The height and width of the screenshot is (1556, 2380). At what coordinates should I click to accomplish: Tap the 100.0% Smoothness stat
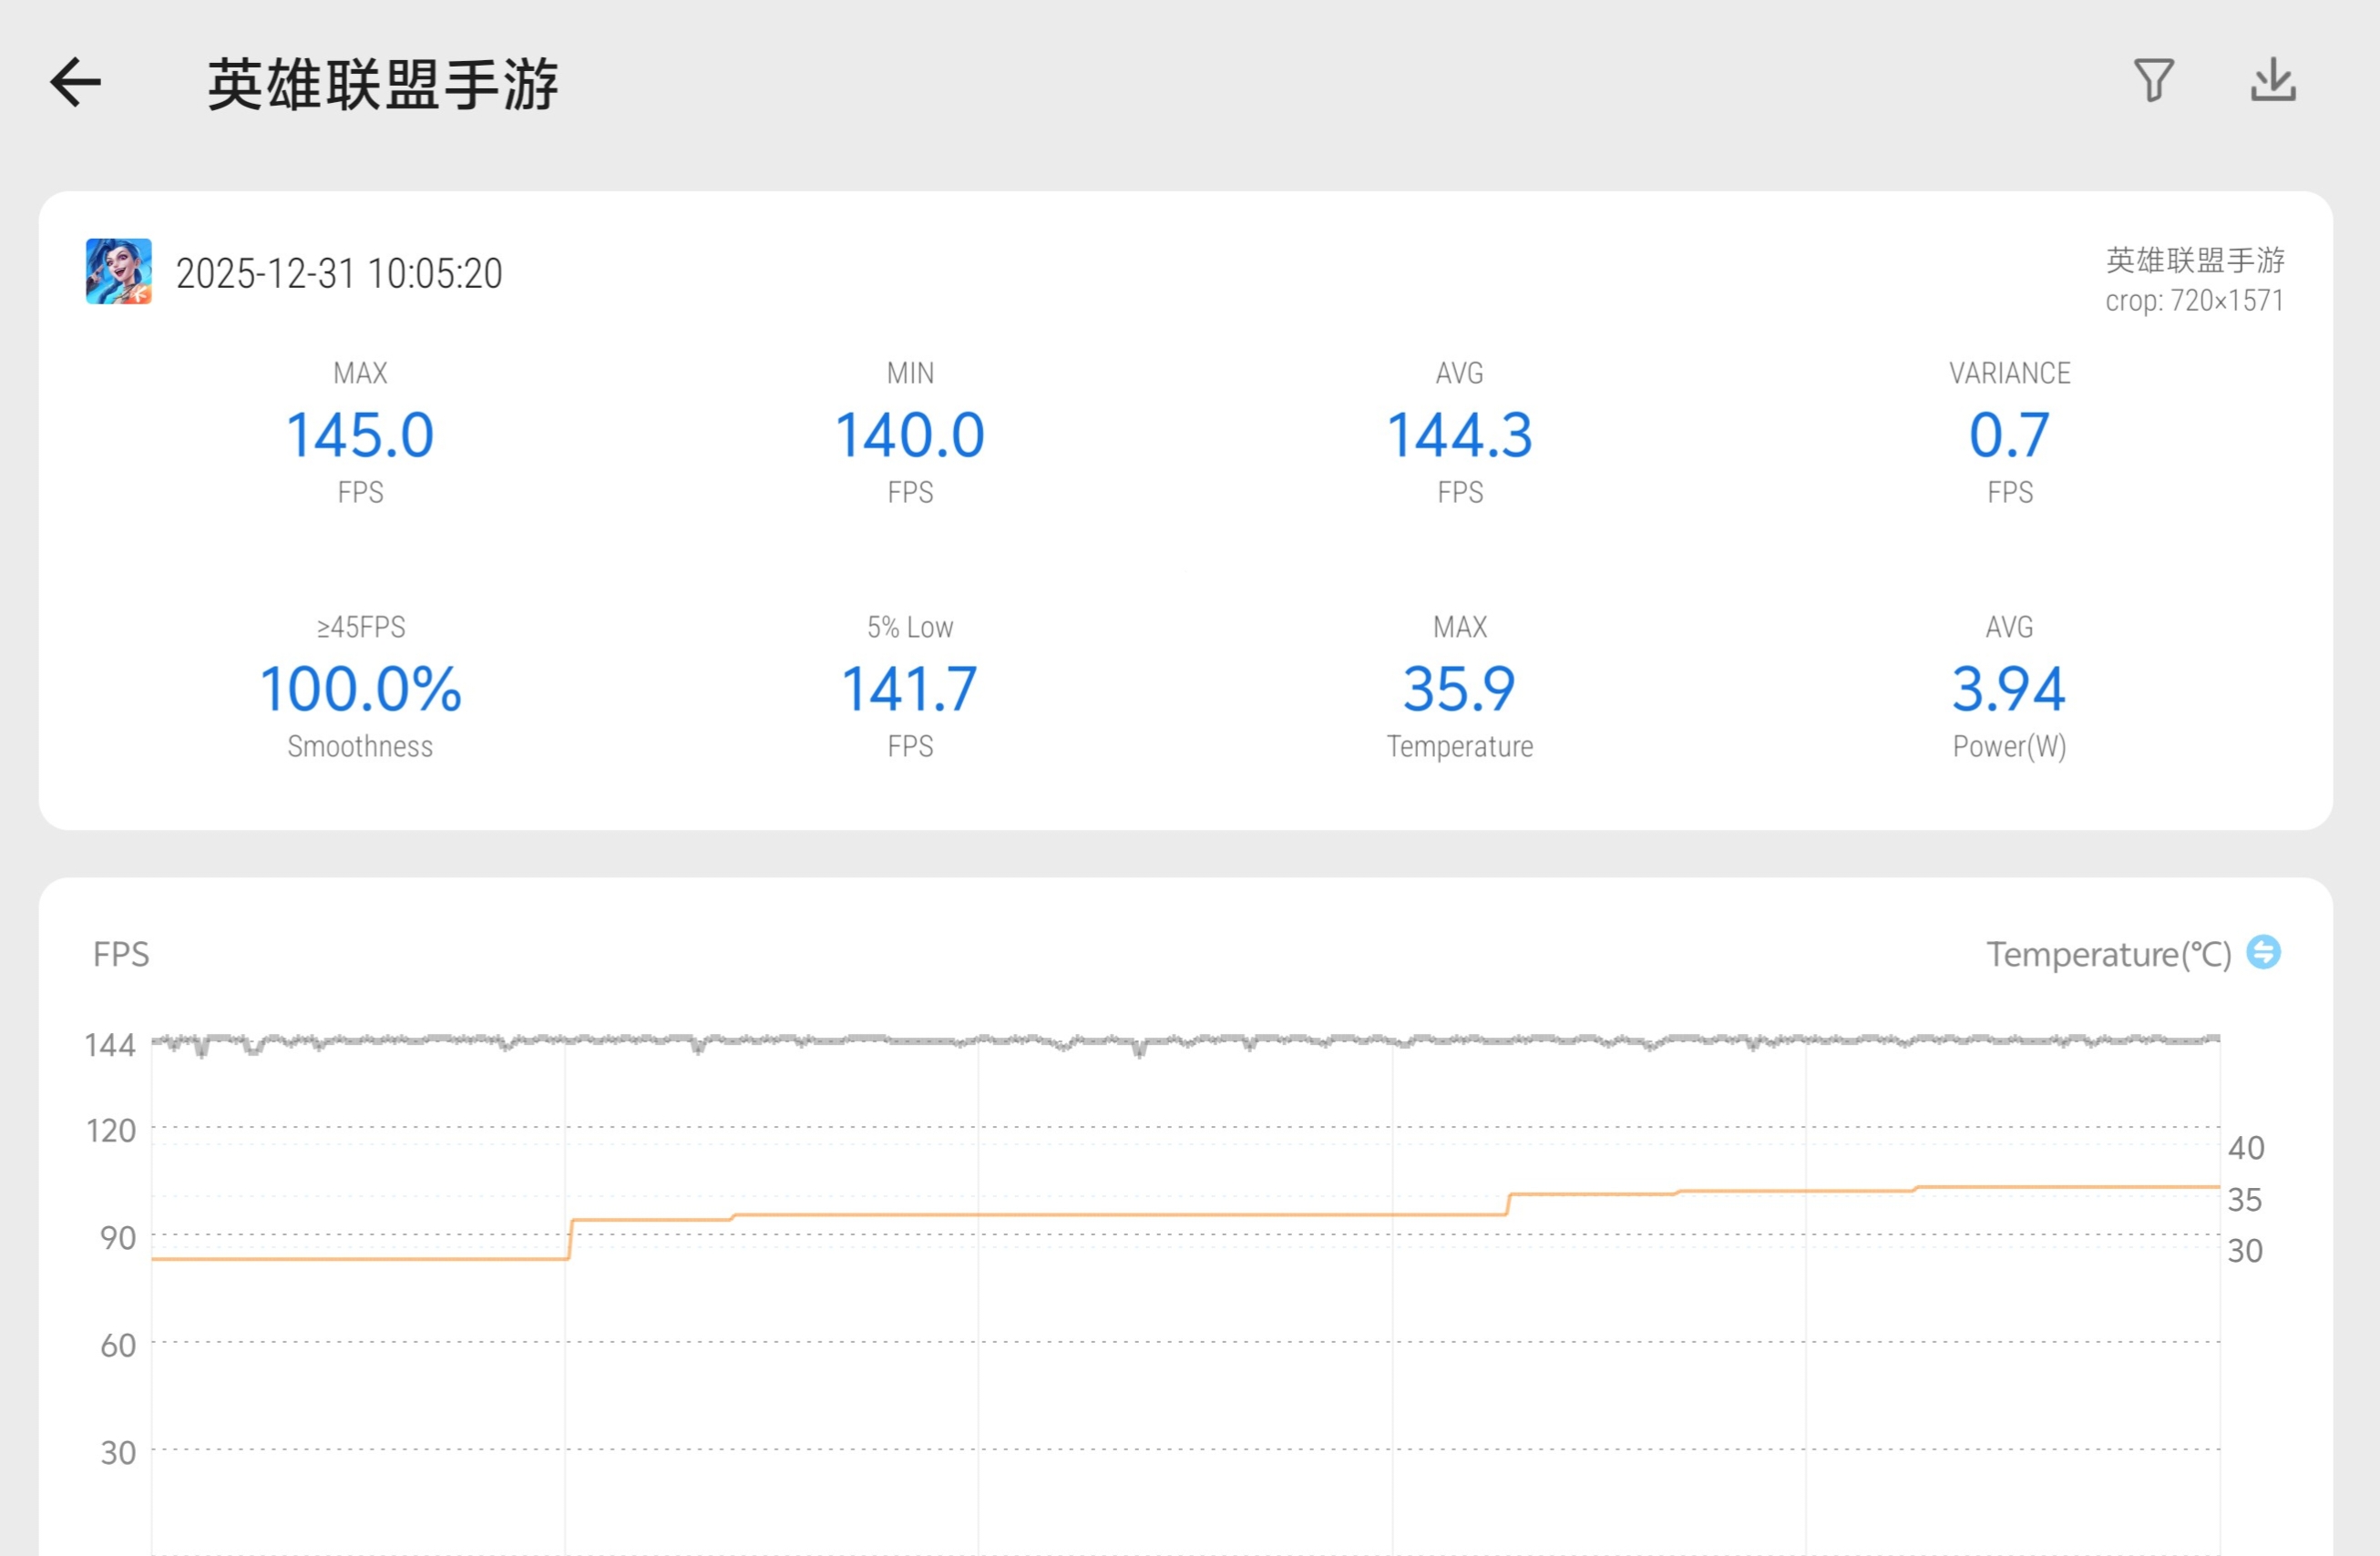click(x=360, y=690)
